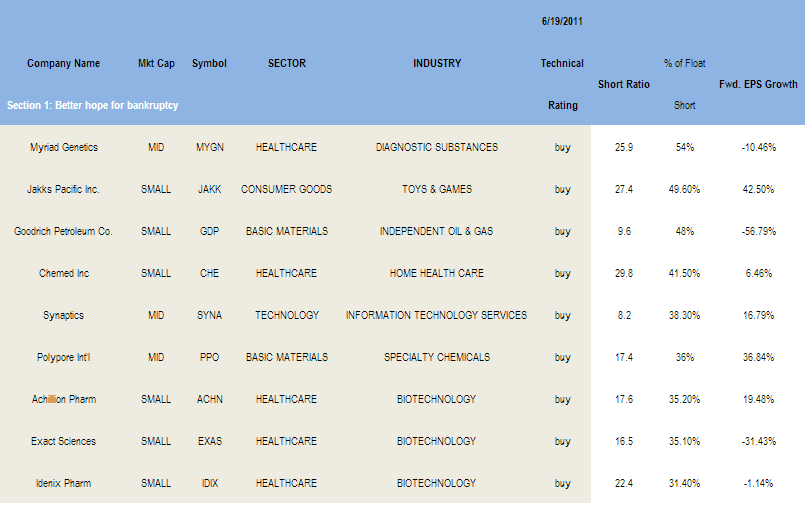This screenshot has width=806, height=507.
Task: Click the 49.60% float short value
Action: tap(684, 189)
